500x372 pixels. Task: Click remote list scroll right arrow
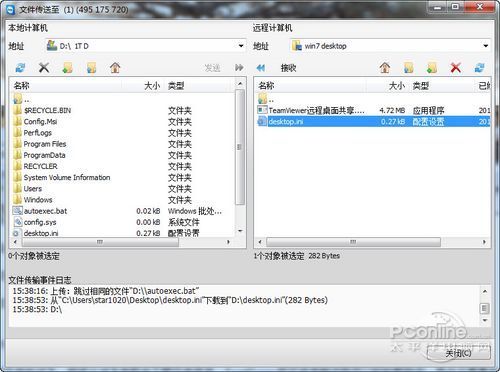[484, 242]
